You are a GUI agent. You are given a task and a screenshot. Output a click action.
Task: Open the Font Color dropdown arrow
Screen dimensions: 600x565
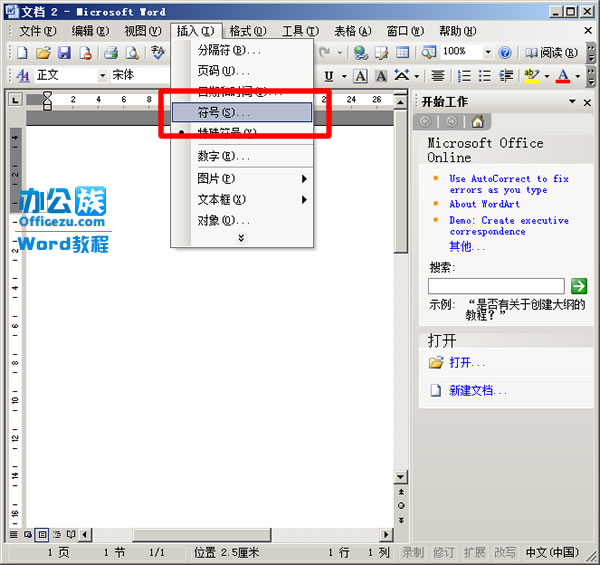click(578, 76)
